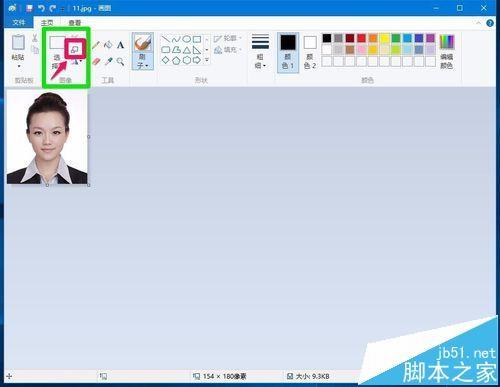Select the Pencil tool
The image size is (500, 387).
pos(96,45)
